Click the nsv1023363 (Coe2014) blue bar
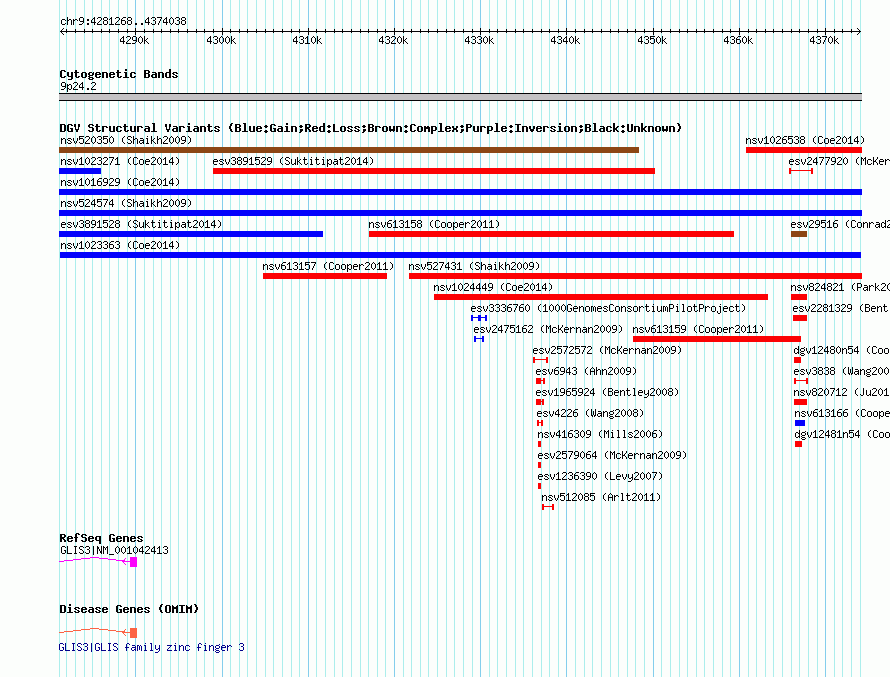The width and height of the screenshot is (890, 677). (460, 255)
